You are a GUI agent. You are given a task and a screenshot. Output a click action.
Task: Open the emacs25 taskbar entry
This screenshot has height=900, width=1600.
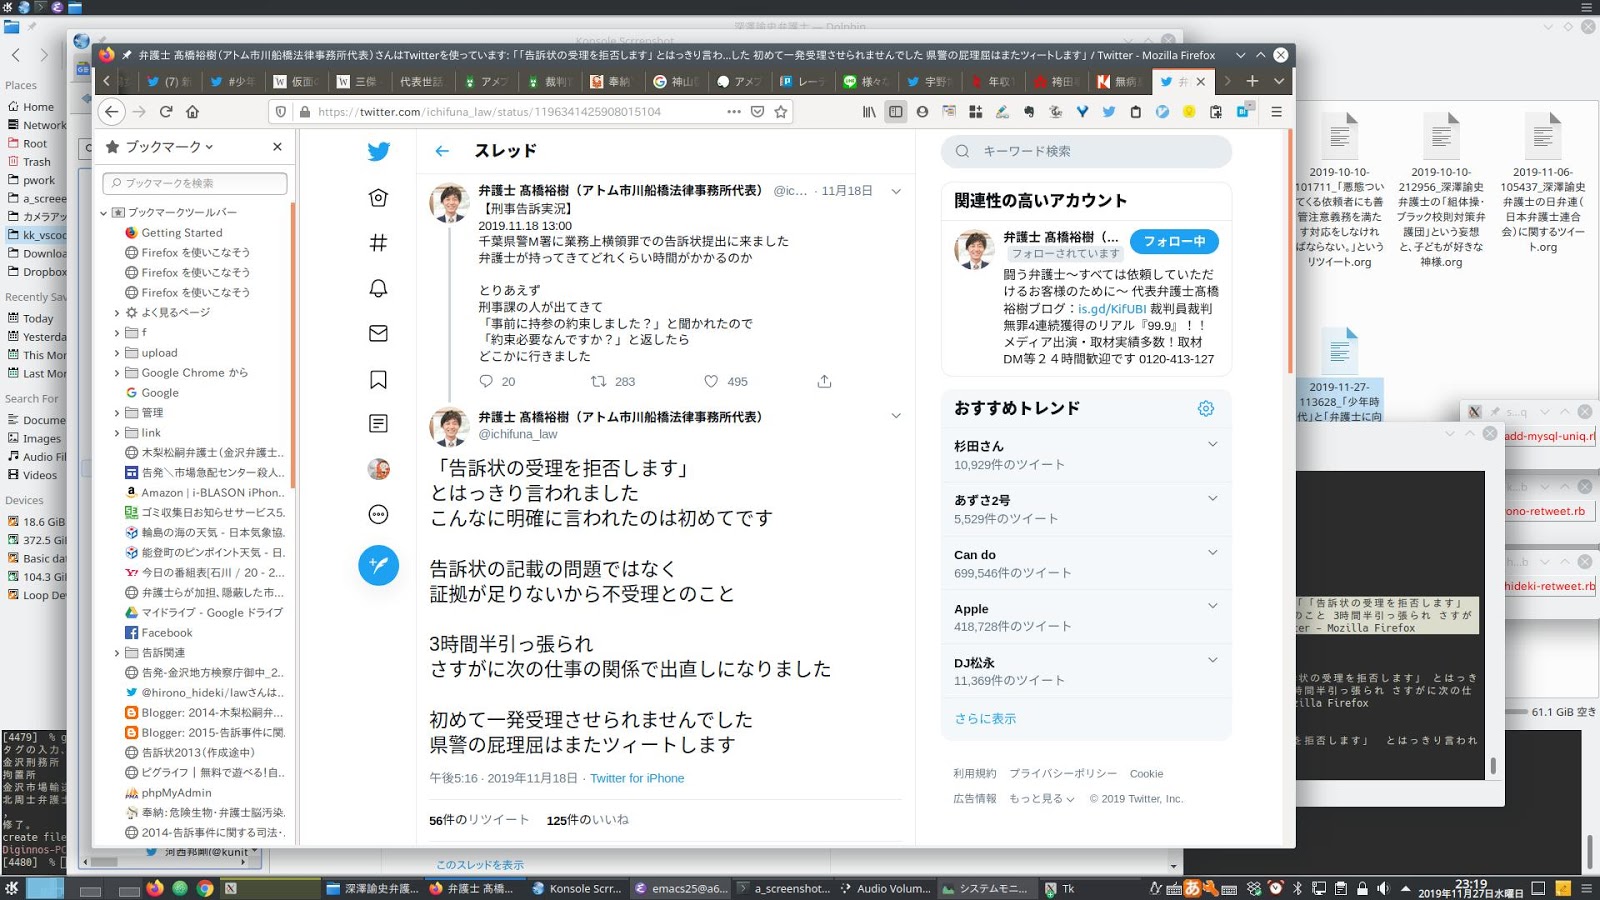(x=682, y=888)
